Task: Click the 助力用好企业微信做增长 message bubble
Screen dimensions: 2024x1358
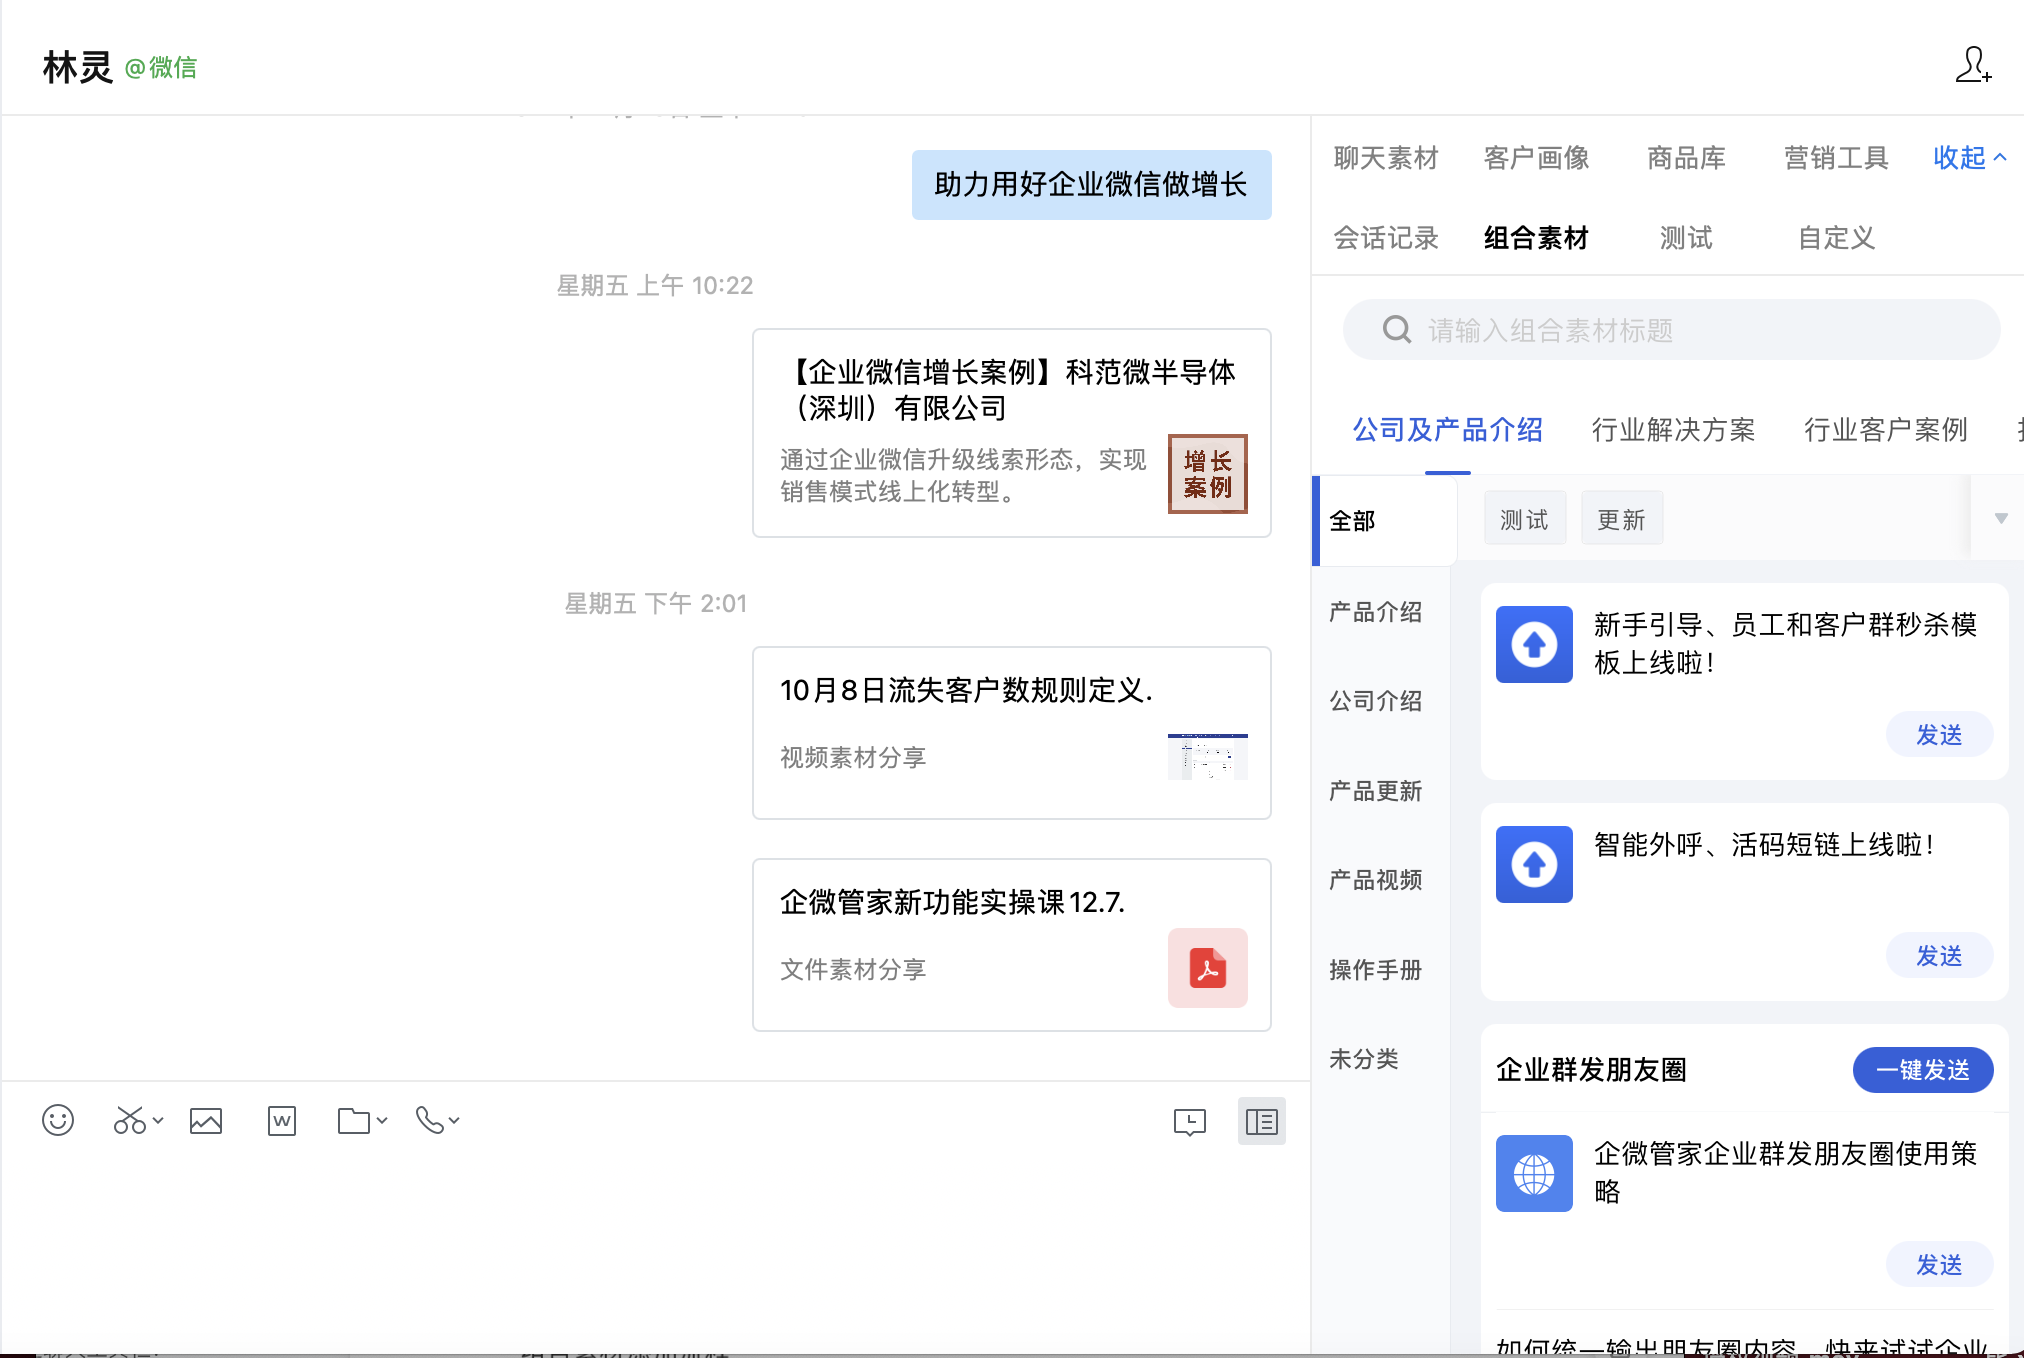Action: coord(1091,184)
